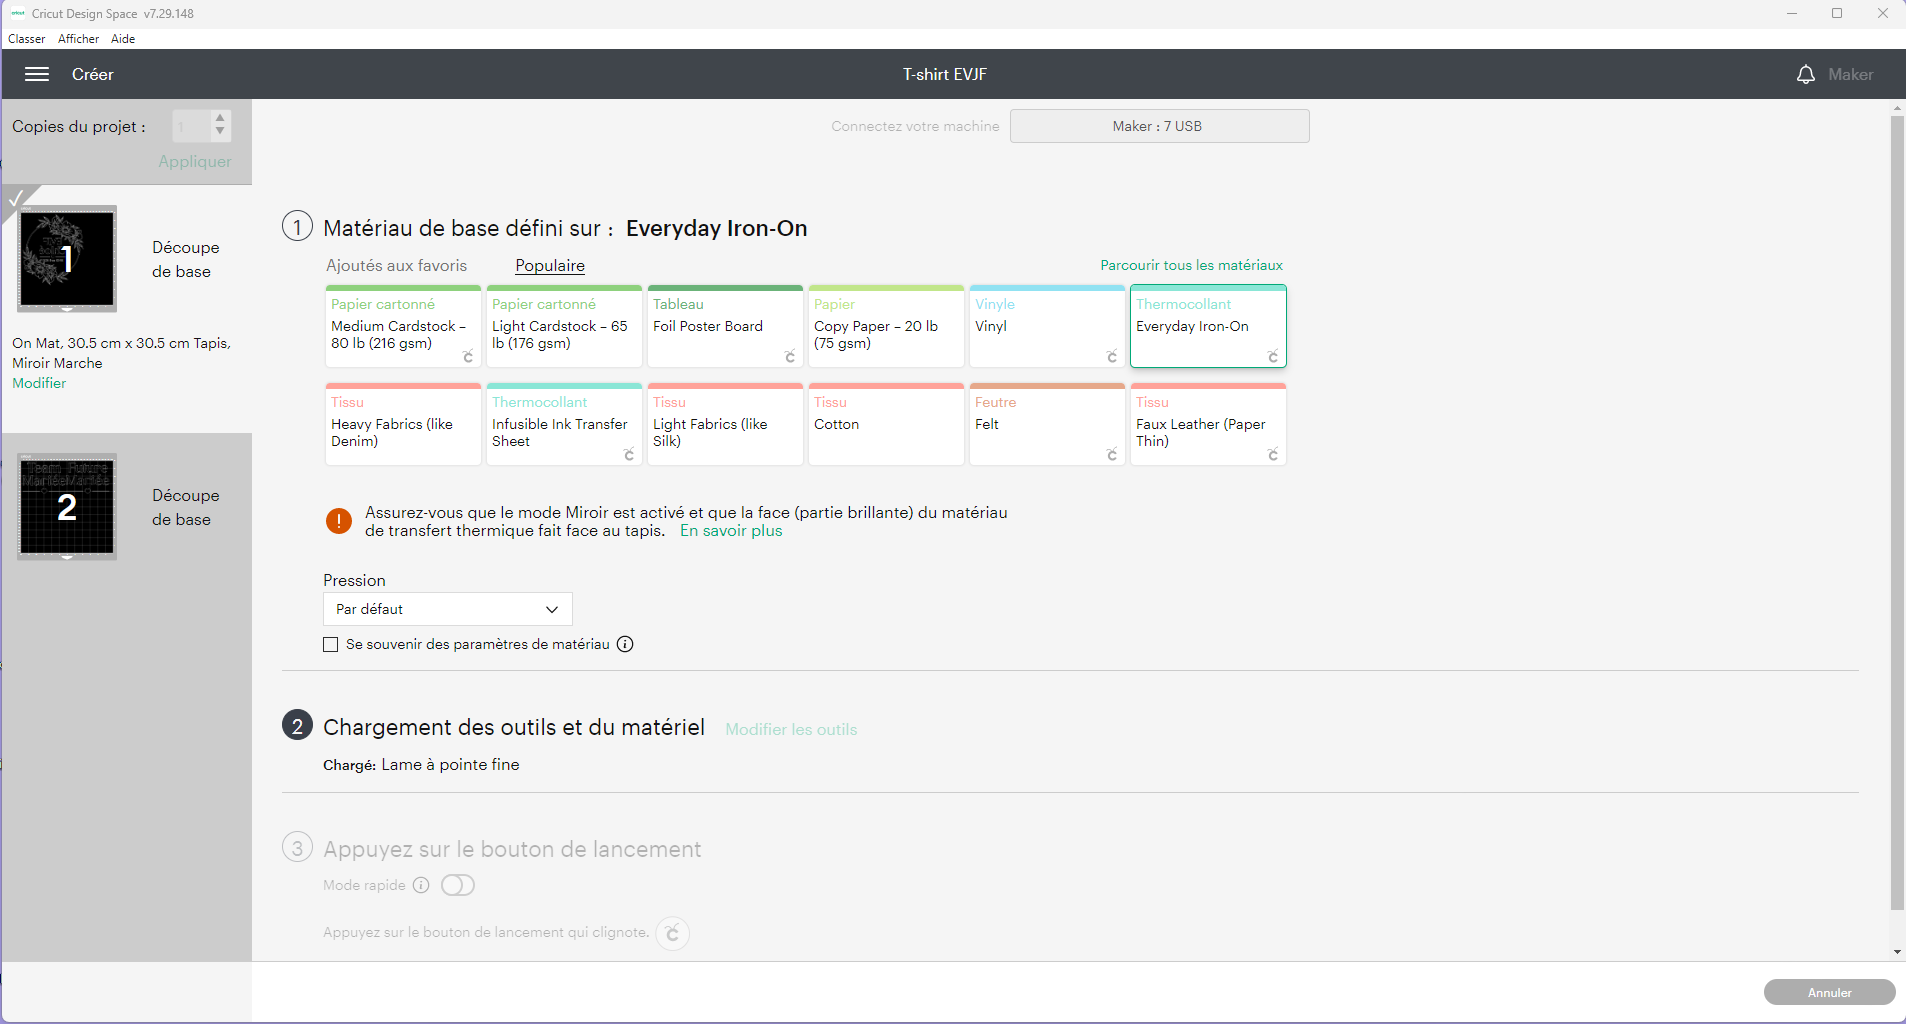Click scrollbar down arrow at bottom right
This screenshot has width=1906, height=1024.
[x=1897, y=952]
